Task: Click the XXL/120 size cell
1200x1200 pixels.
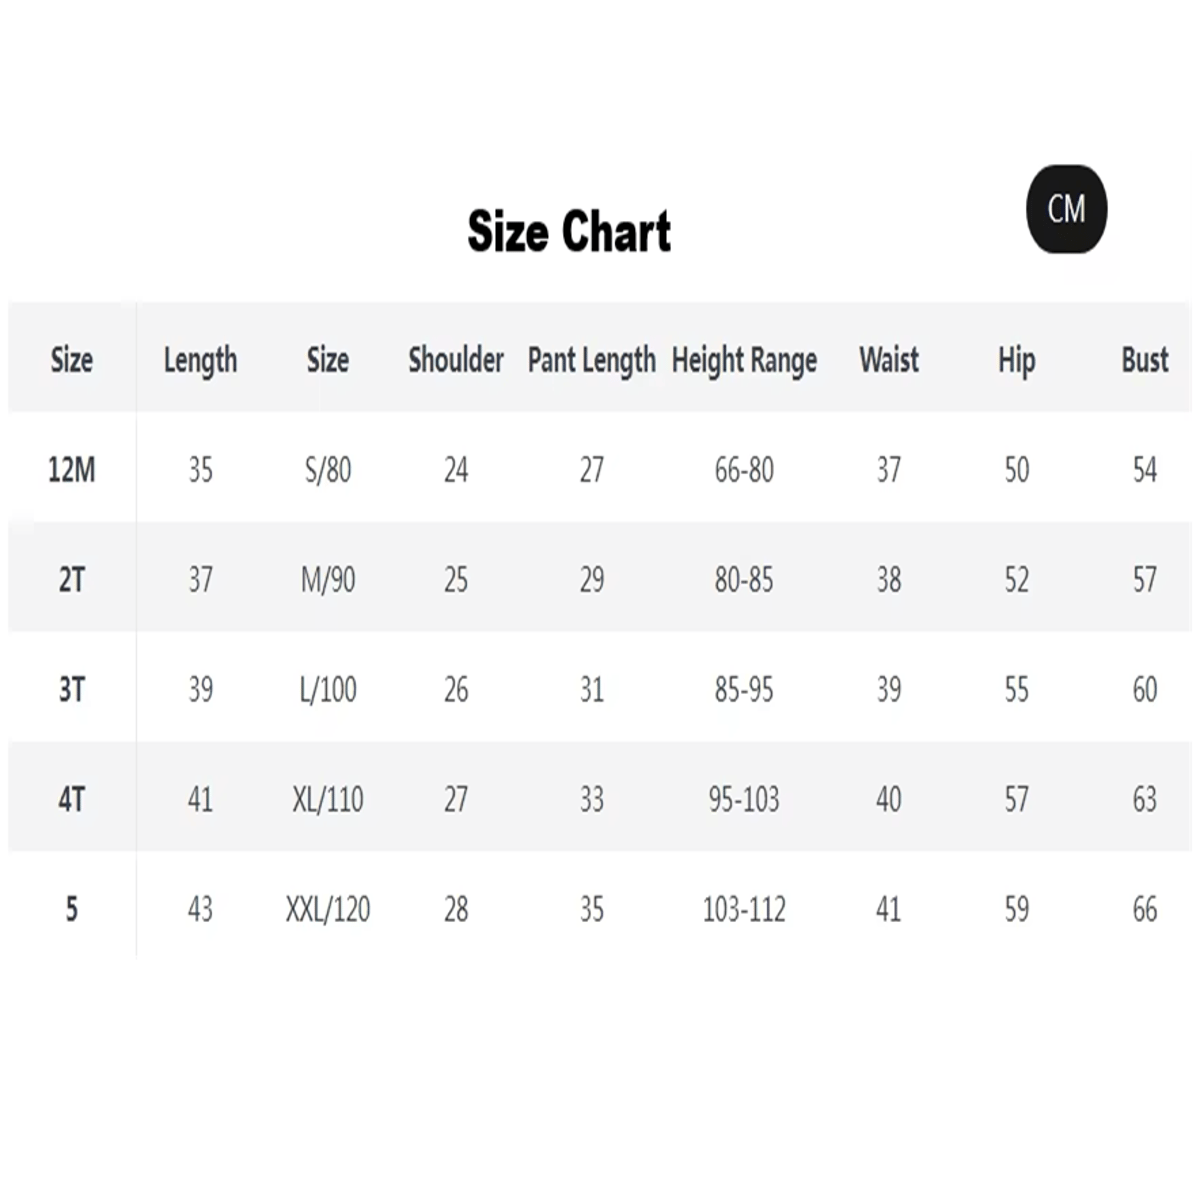Action: click(328, 909)
